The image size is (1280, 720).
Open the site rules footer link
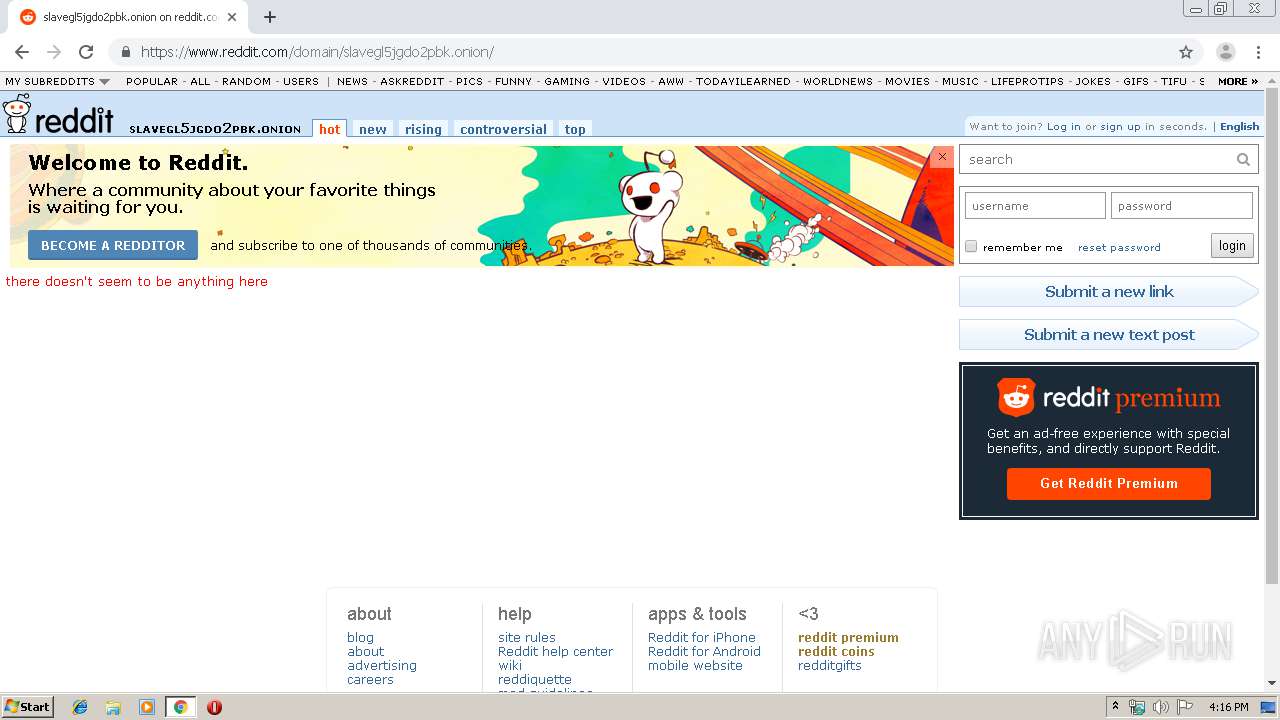[x=526, y=637]
